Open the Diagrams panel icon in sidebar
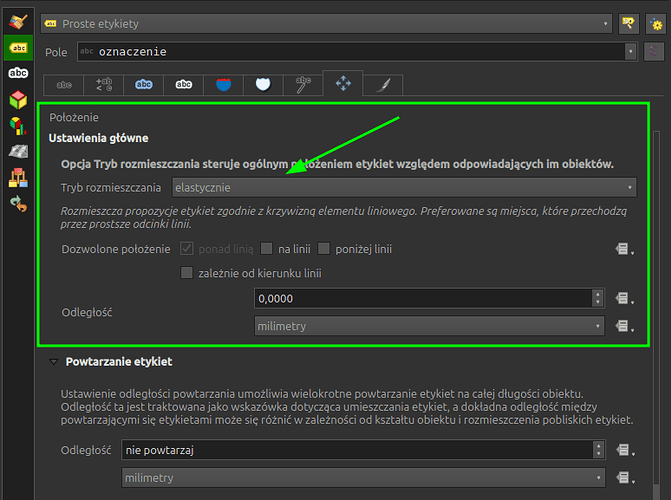Viewport: 671px width, 500px height. pos(18,126)
